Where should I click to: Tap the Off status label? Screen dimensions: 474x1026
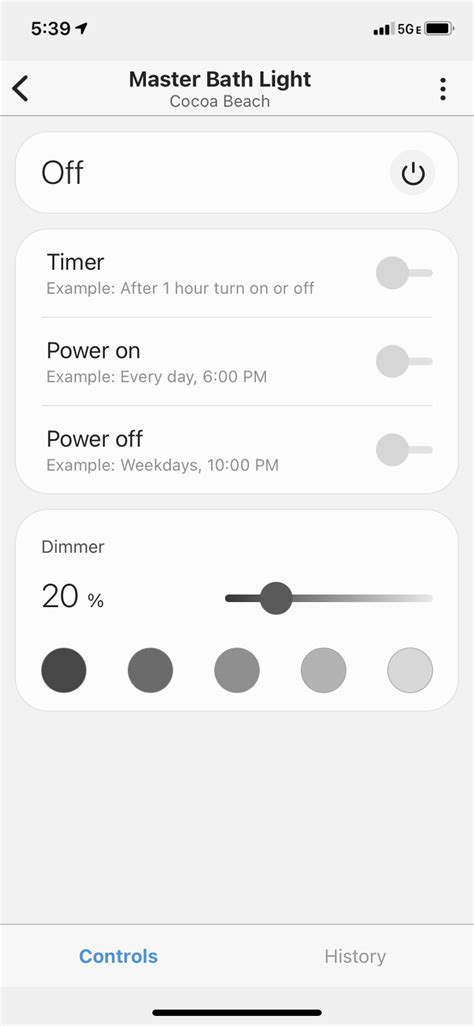(62, 173)
